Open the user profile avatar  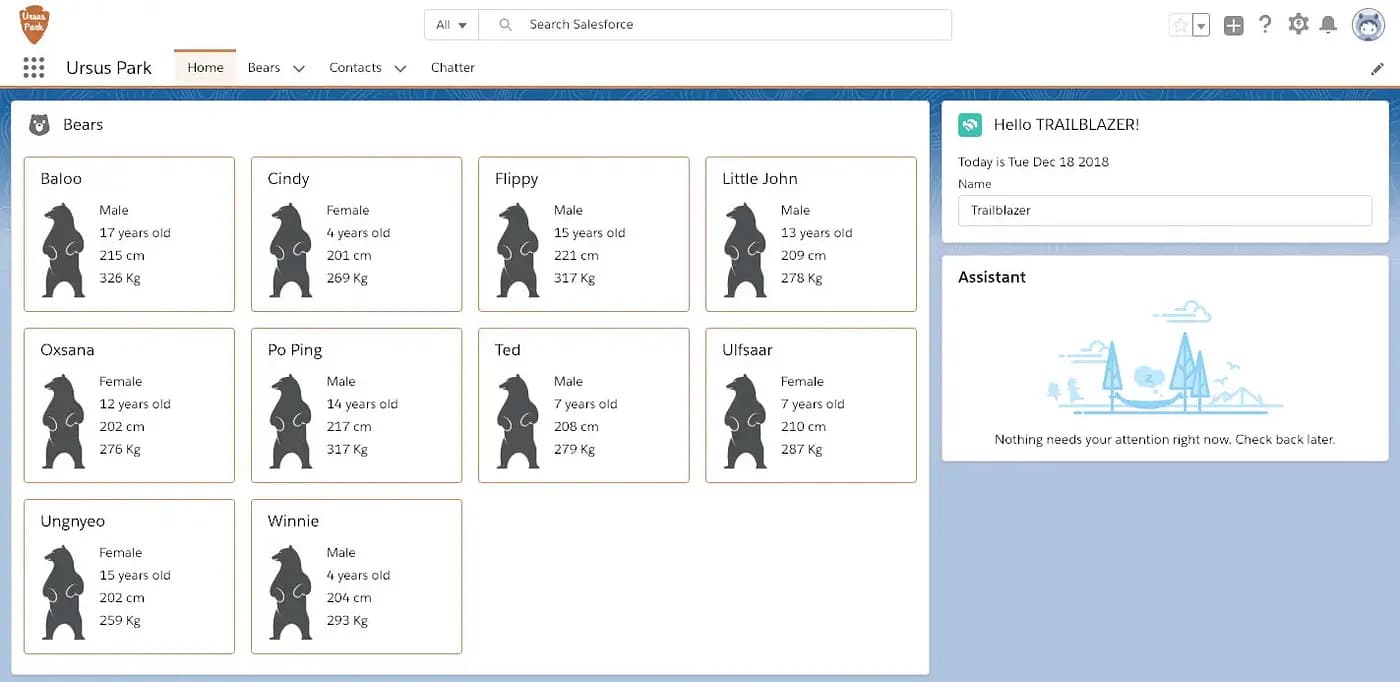(1367, 25)
